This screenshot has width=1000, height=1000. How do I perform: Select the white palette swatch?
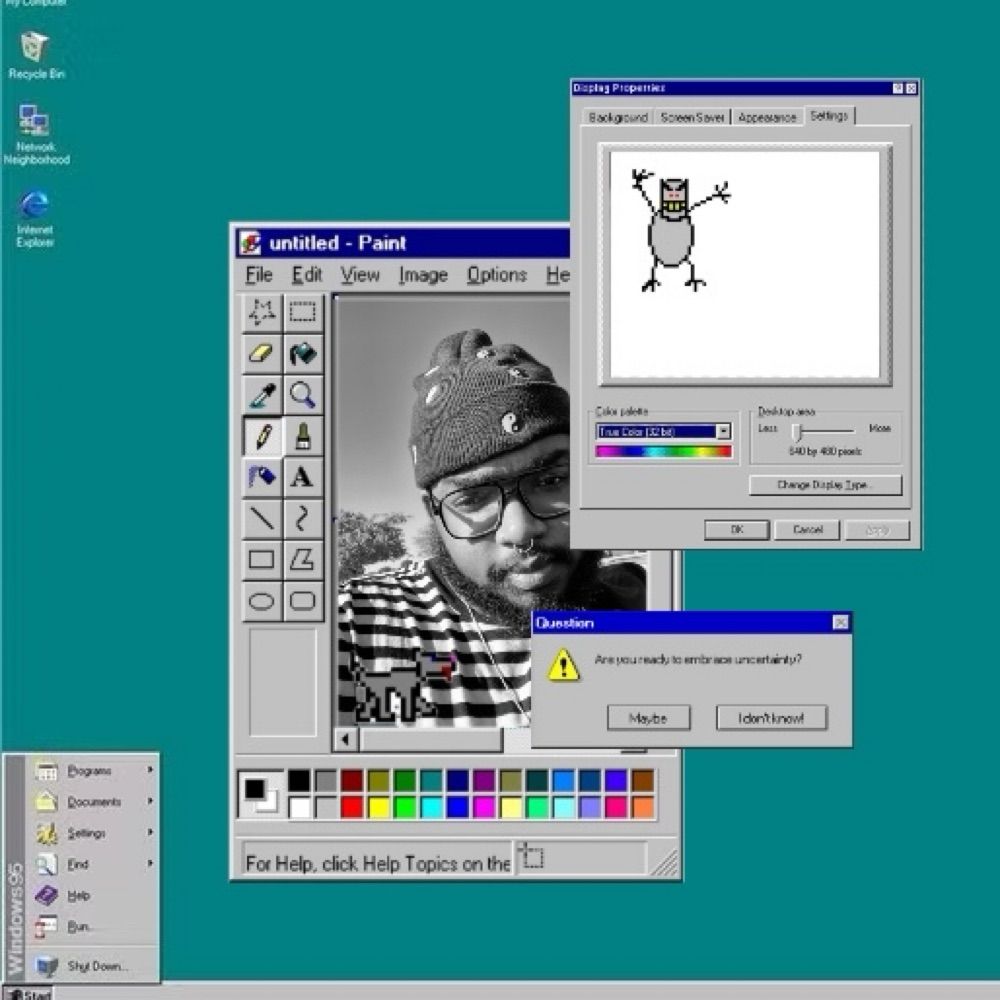(x=299, y=807)
